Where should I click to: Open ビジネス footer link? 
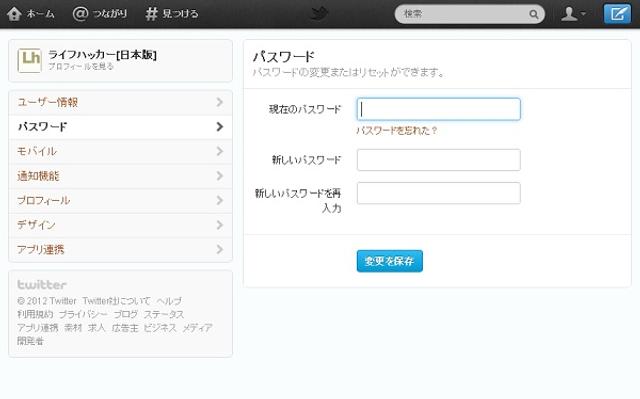coord(160,328)
